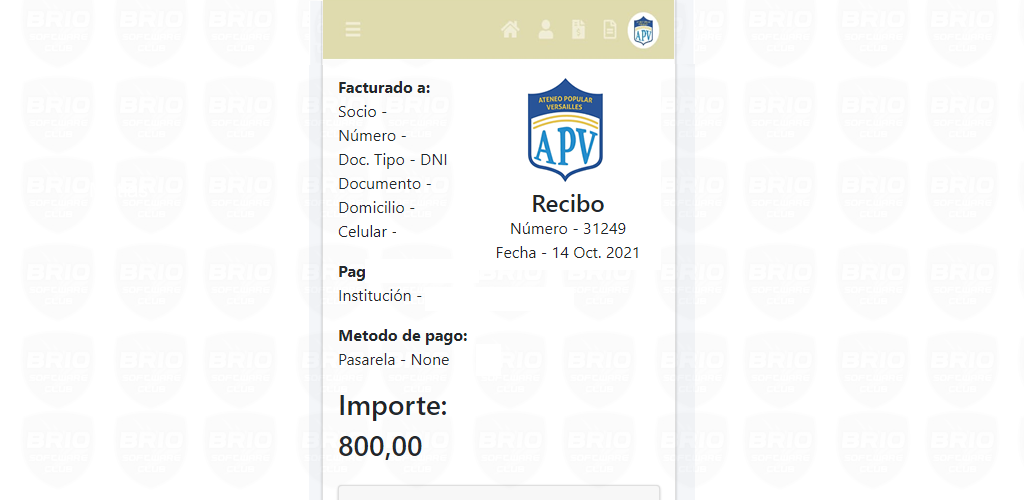
Task: Click the 'Pag' heading
Action: click(352, 273)
